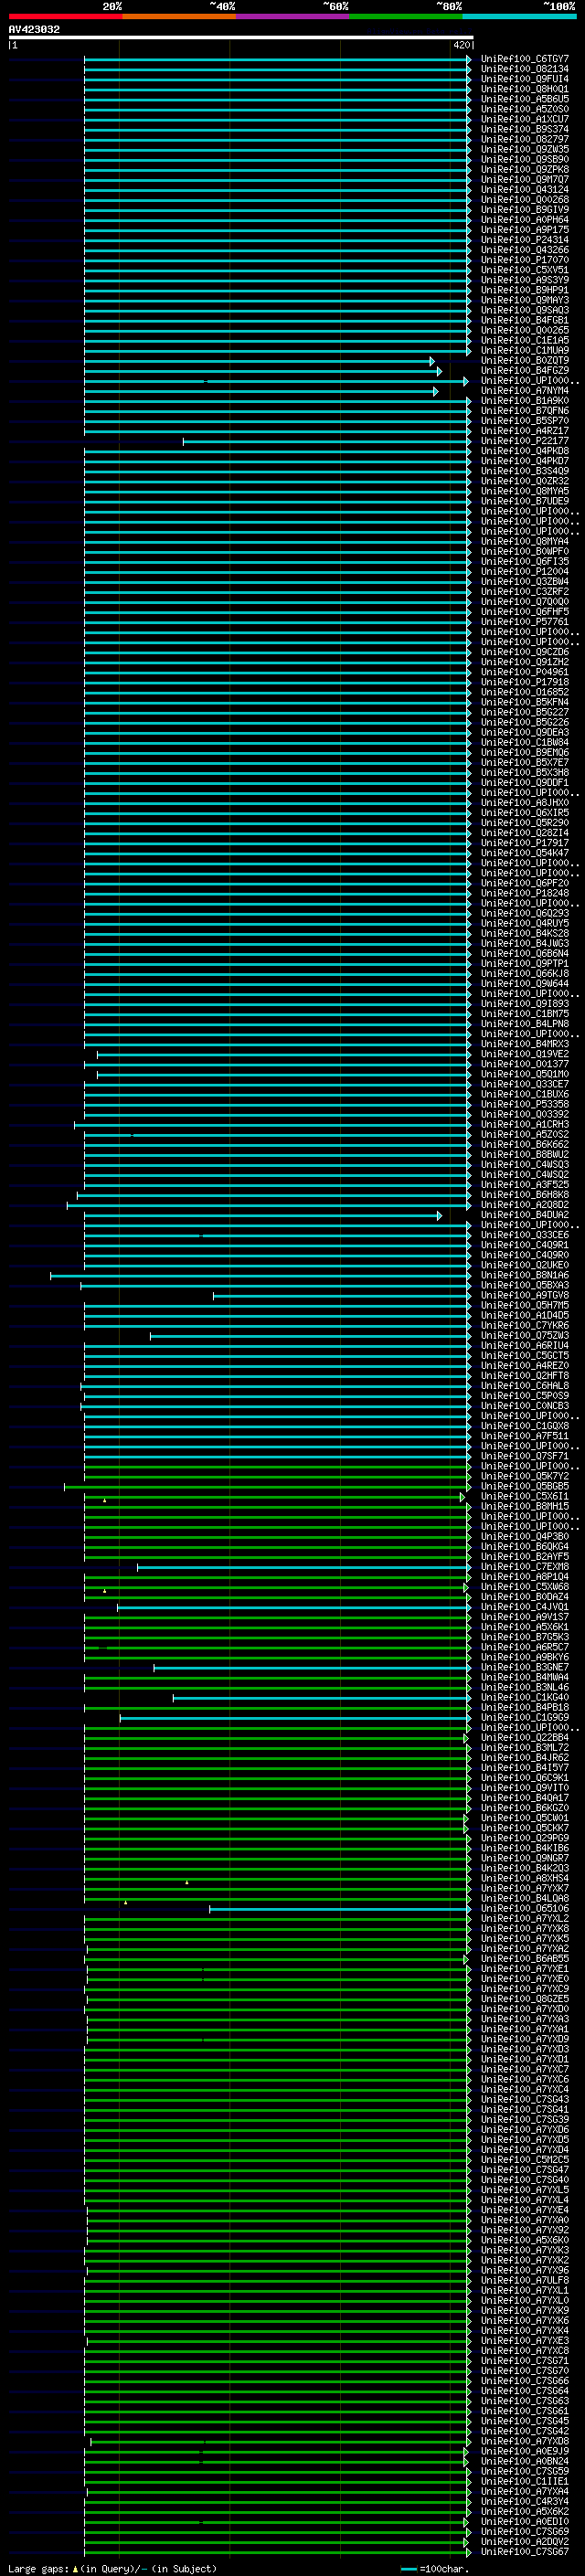
Task: Click the cyan ~100% identity scale segment
Action: [x=520, y=16]
